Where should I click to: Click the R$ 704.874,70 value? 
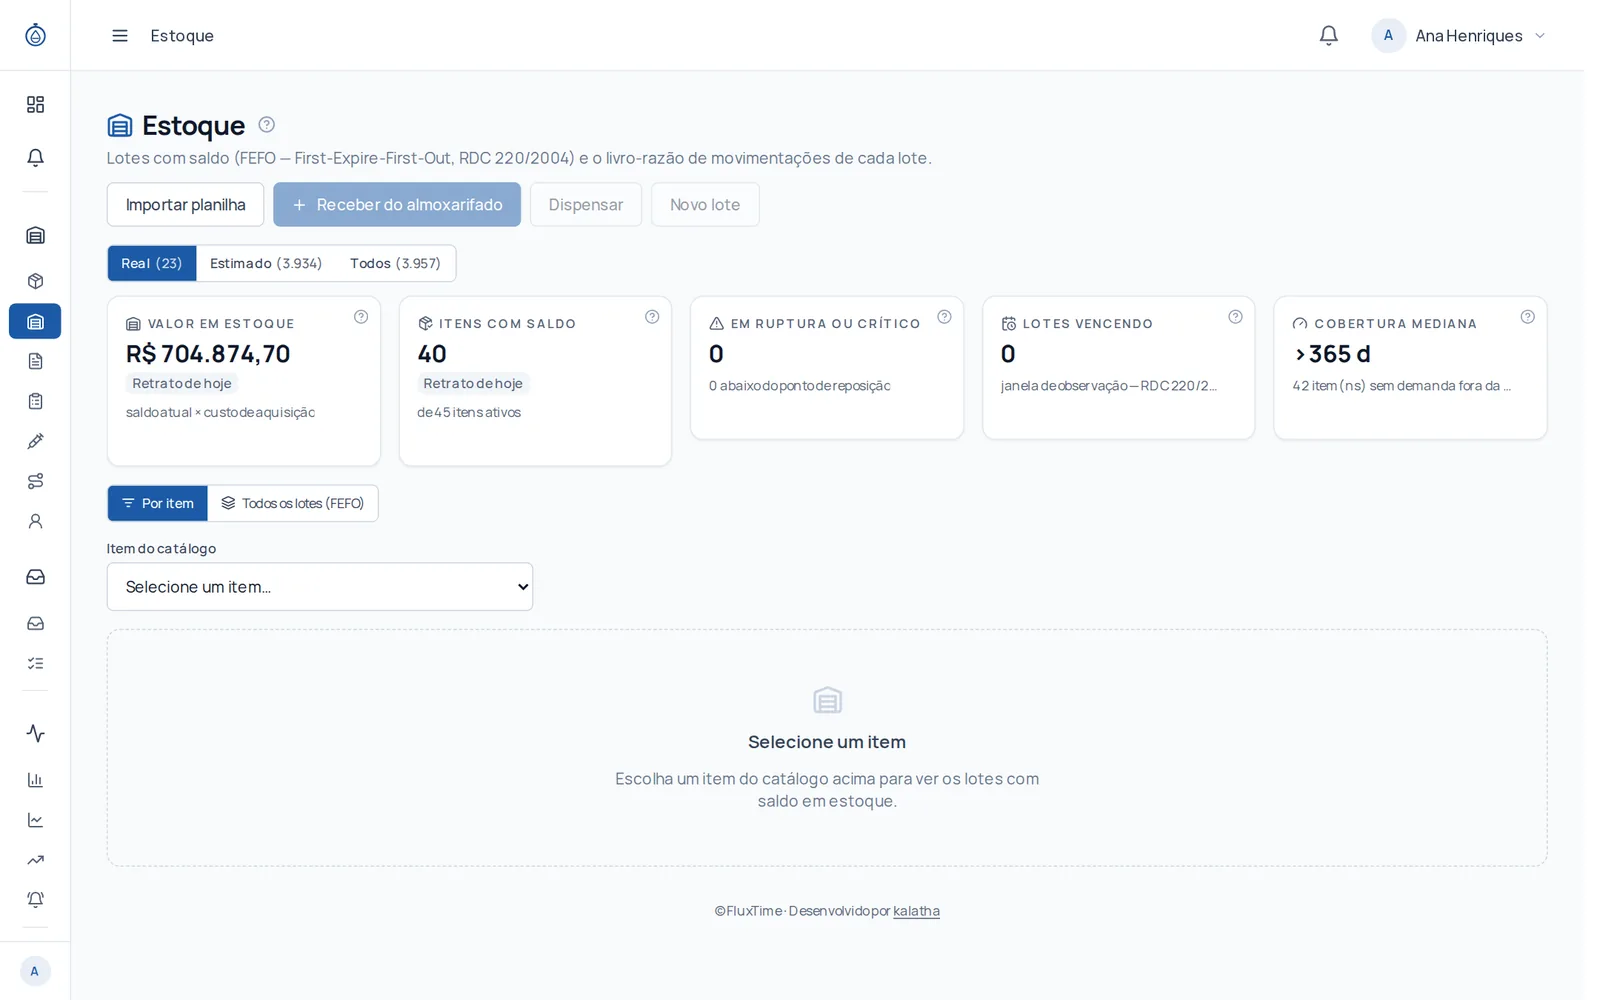click(x=208, y=354)
